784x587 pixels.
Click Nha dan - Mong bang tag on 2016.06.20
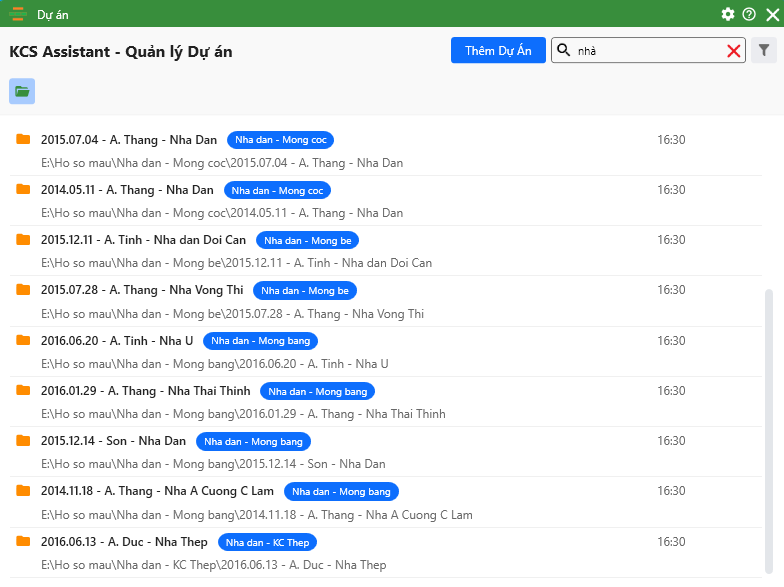[260, 341]
